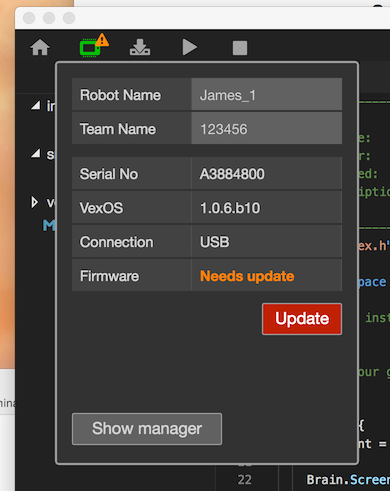Stop the program with the stop icon
Viewport: 390px width, 491px height.
(240, 48)
